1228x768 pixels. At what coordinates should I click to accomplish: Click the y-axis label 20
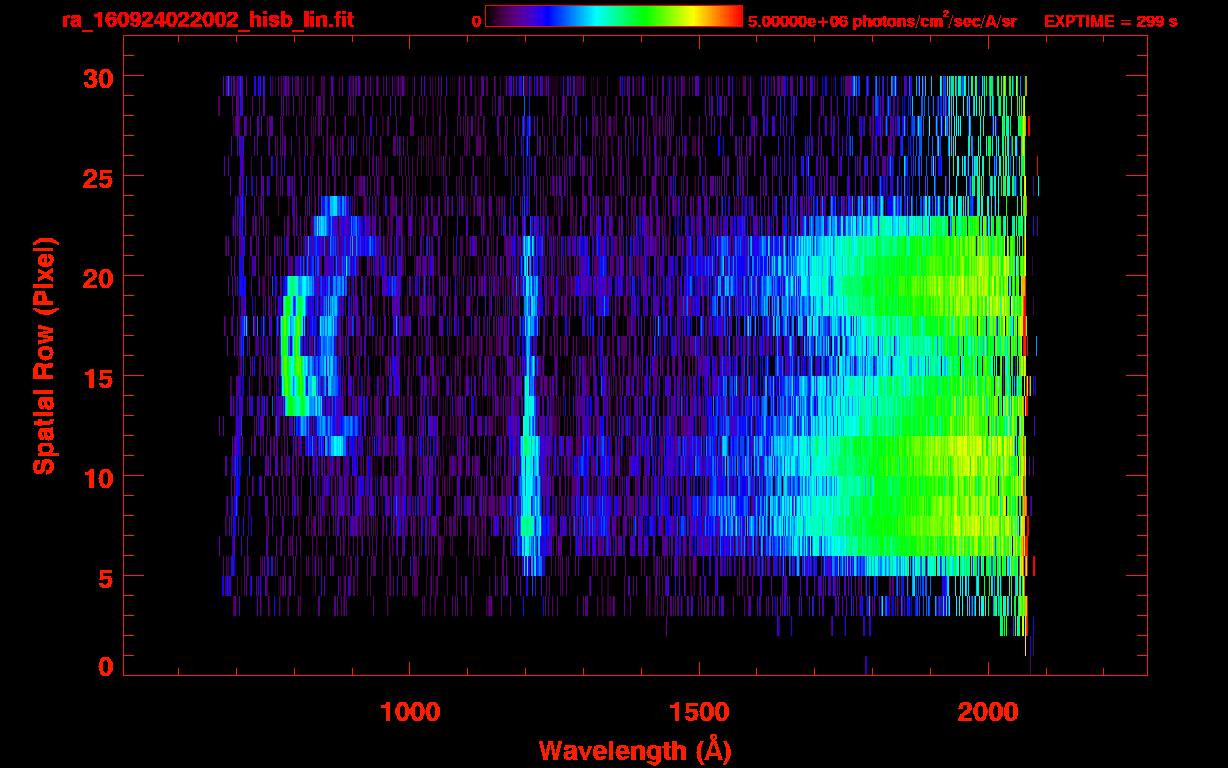point(96,277)
